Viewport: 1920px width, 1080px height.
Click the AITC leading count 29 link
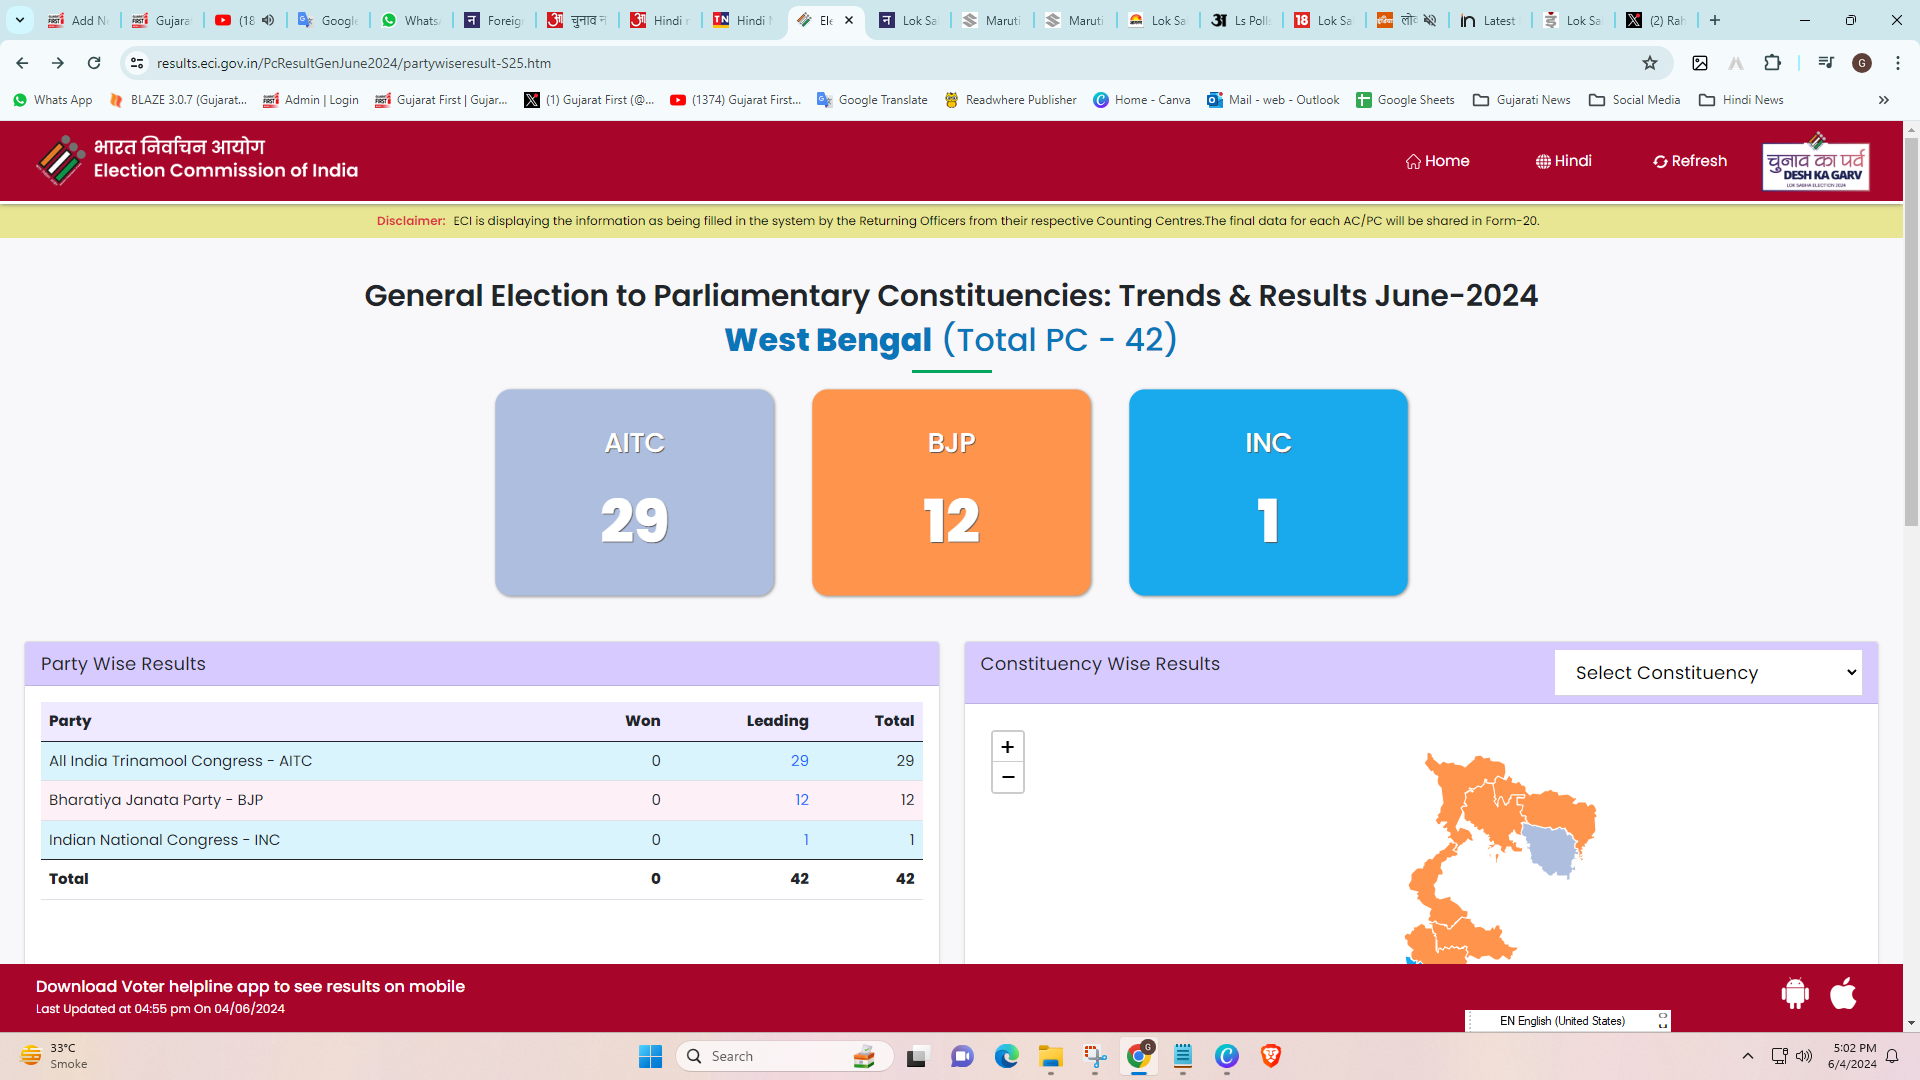pyautogui.click(x=800, y=760)
